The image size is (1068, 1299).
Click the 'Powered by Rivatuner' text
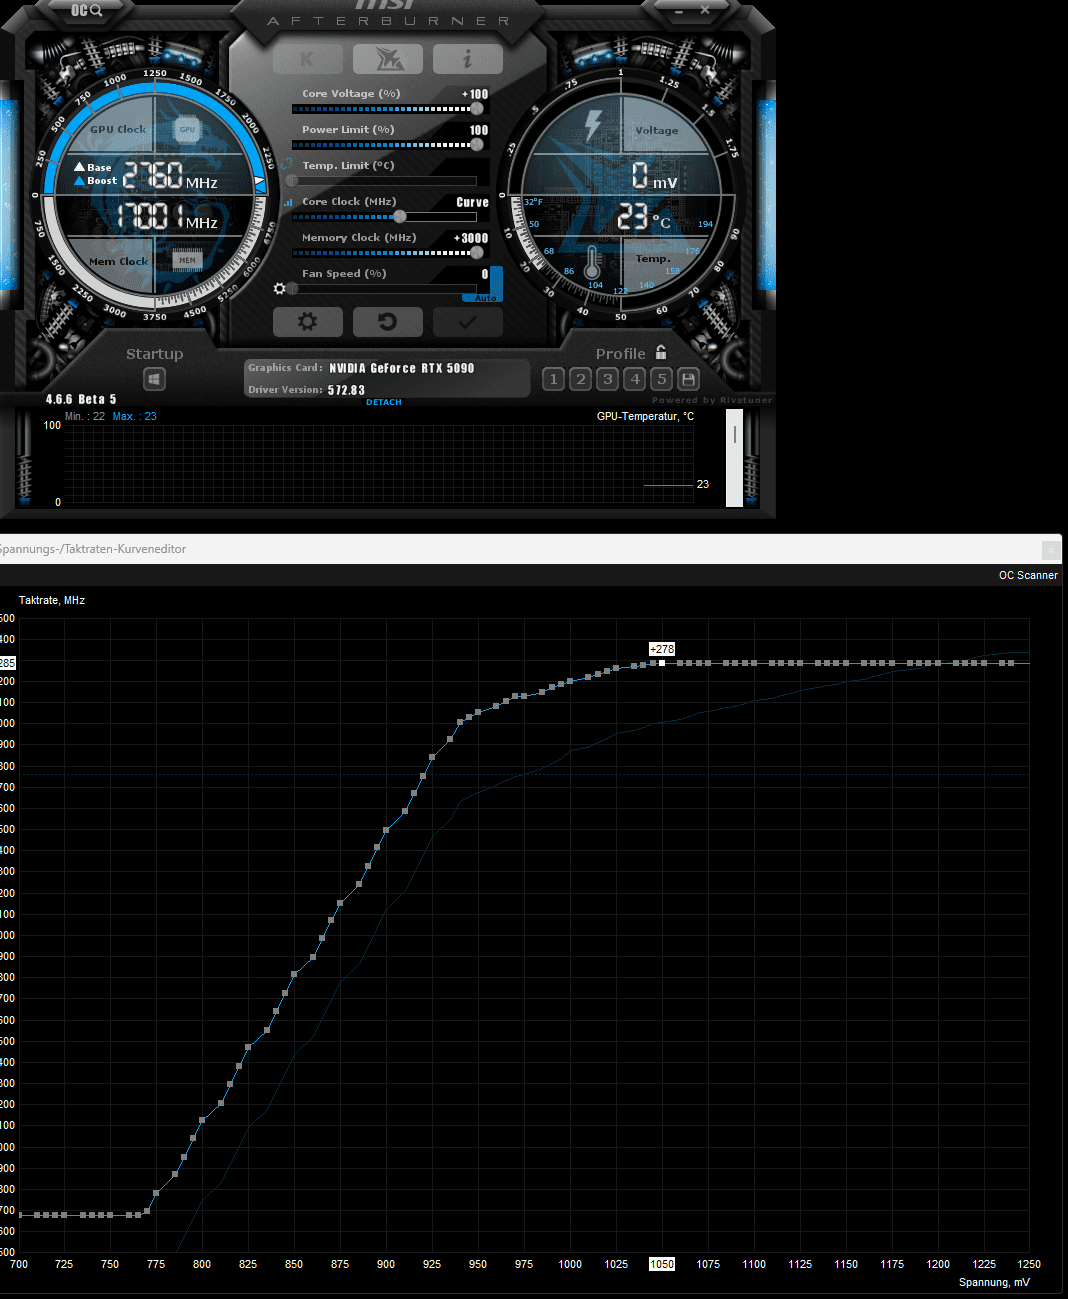(712, 400)
